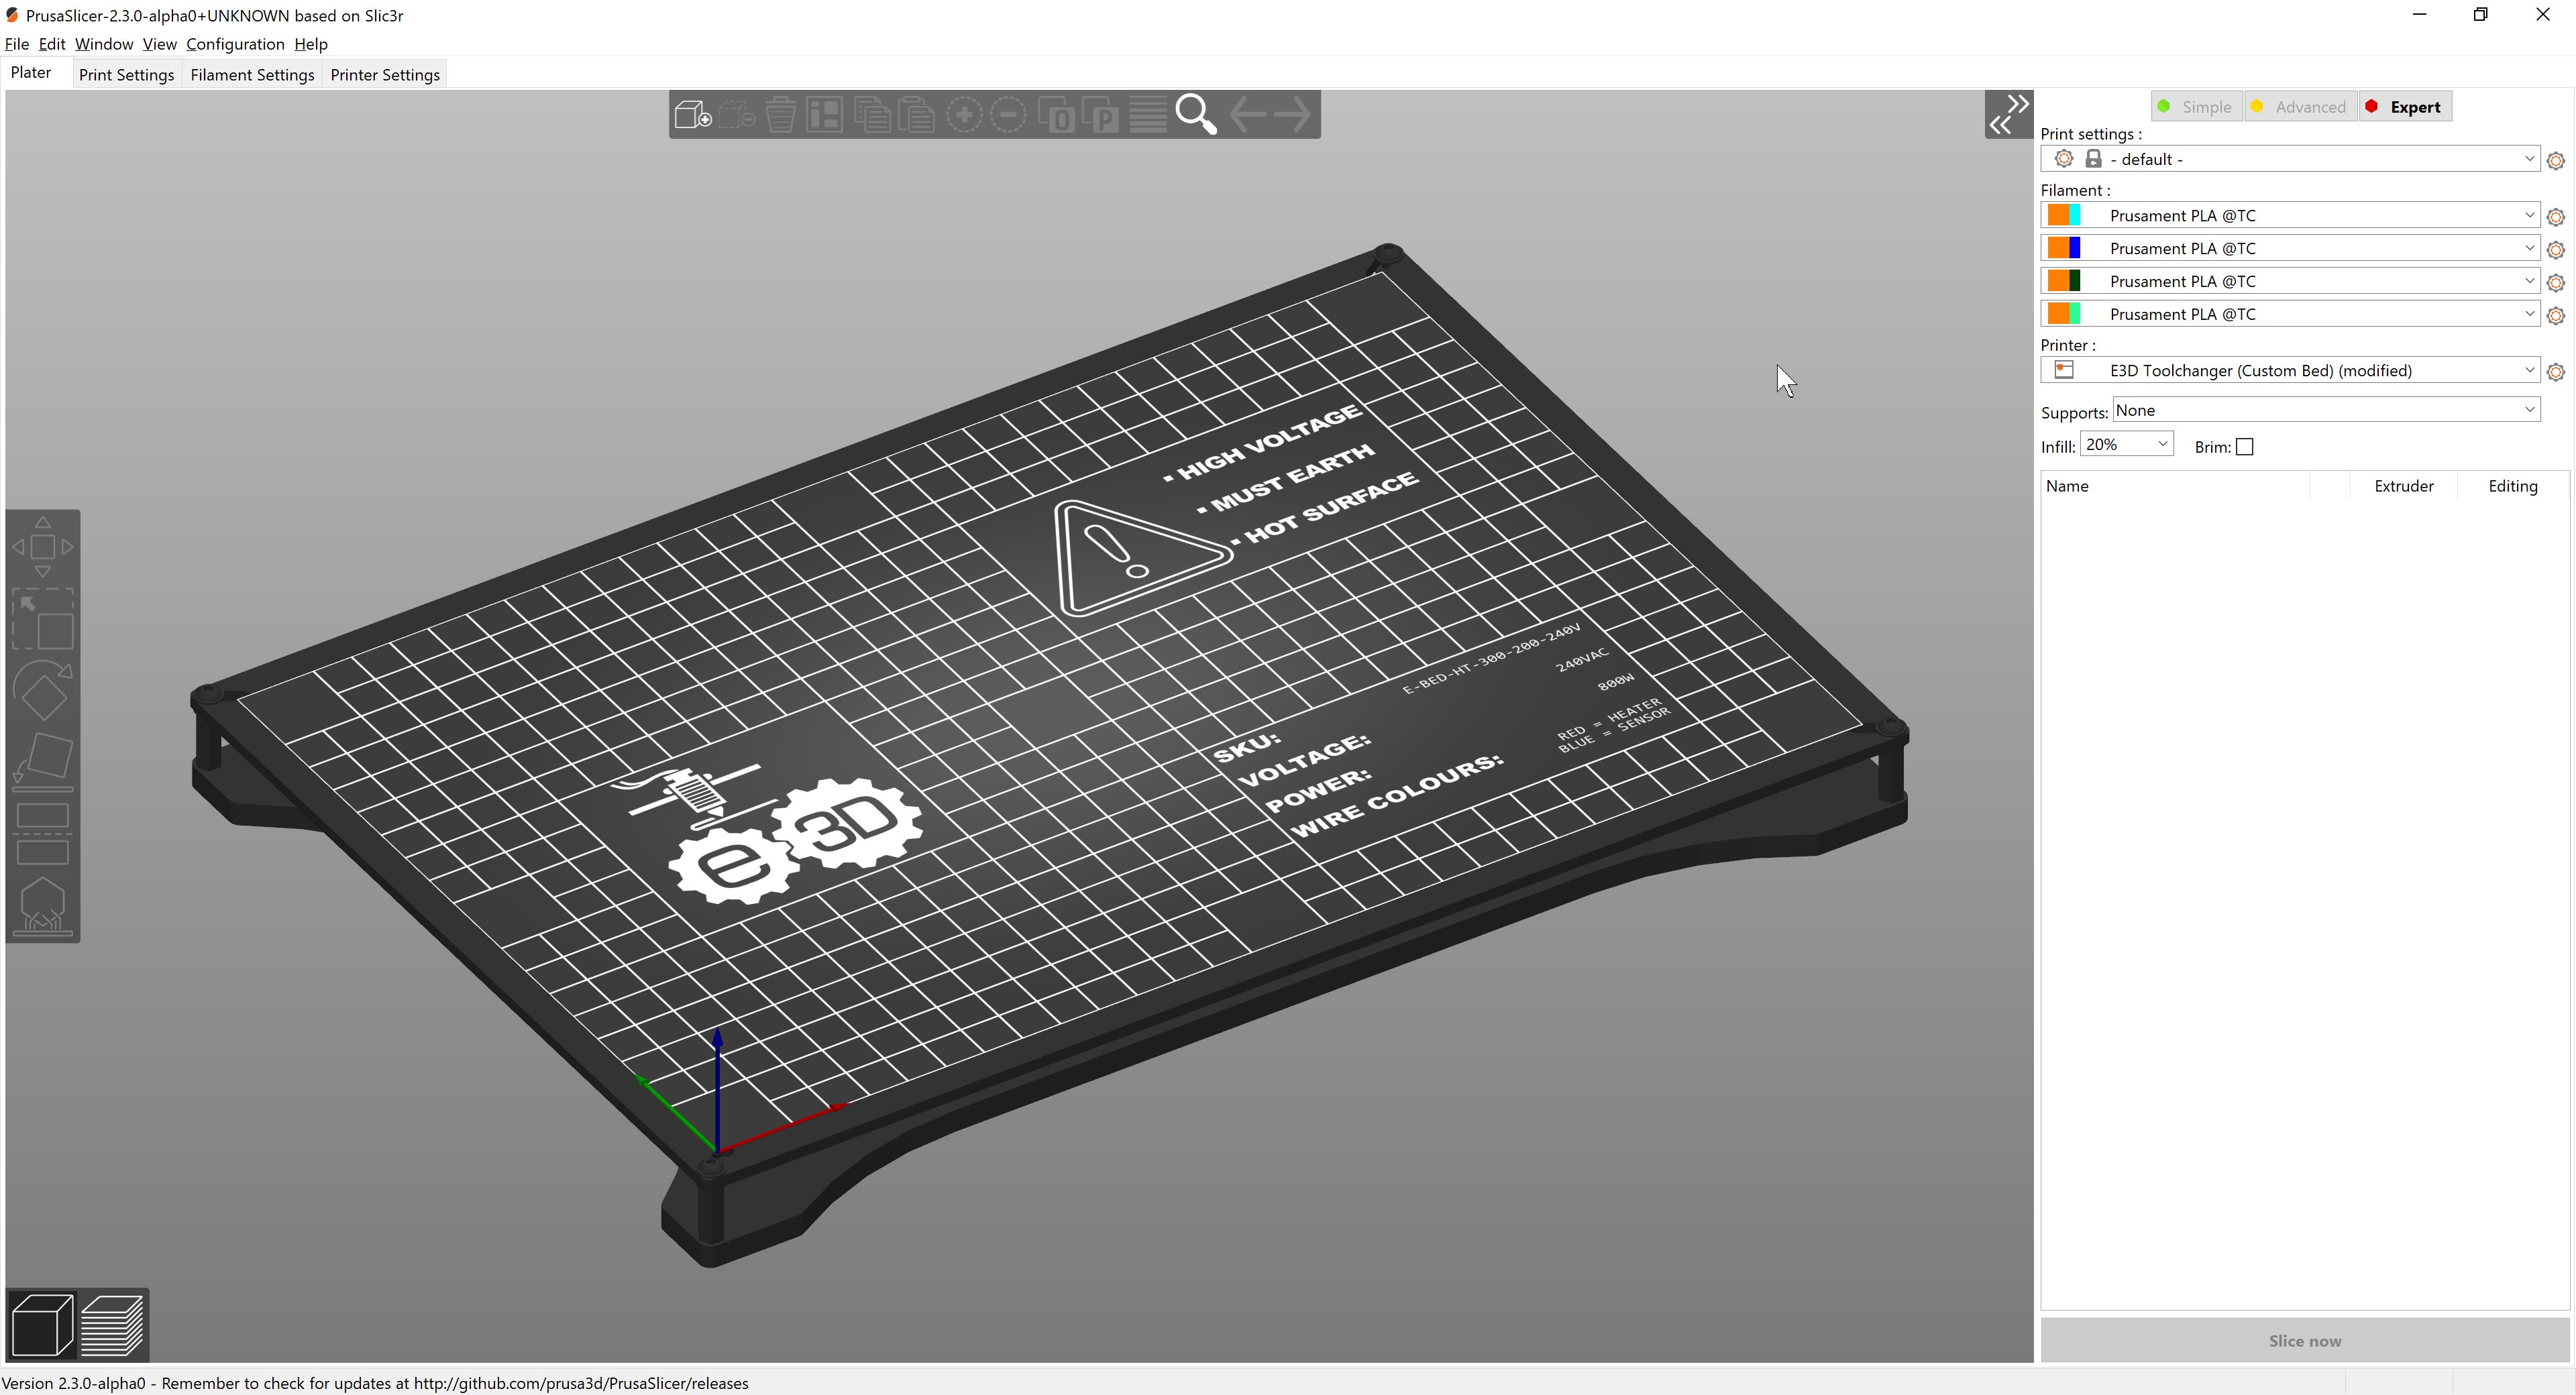Open Printer settings gear icon
This screenshot has width=2576, height=1395.
coord(2556,372)
